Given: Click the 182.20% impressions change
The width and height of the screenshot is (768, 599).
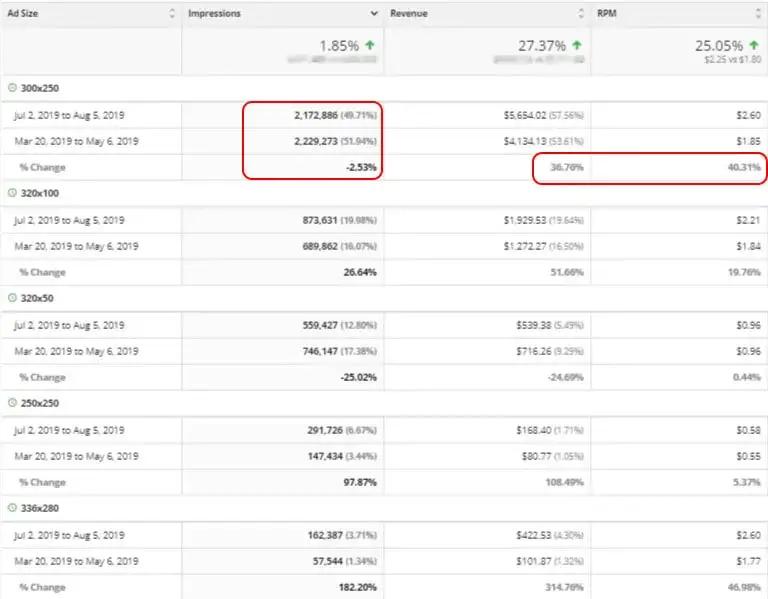Looking at the screenshot, I should click(358, 587).
